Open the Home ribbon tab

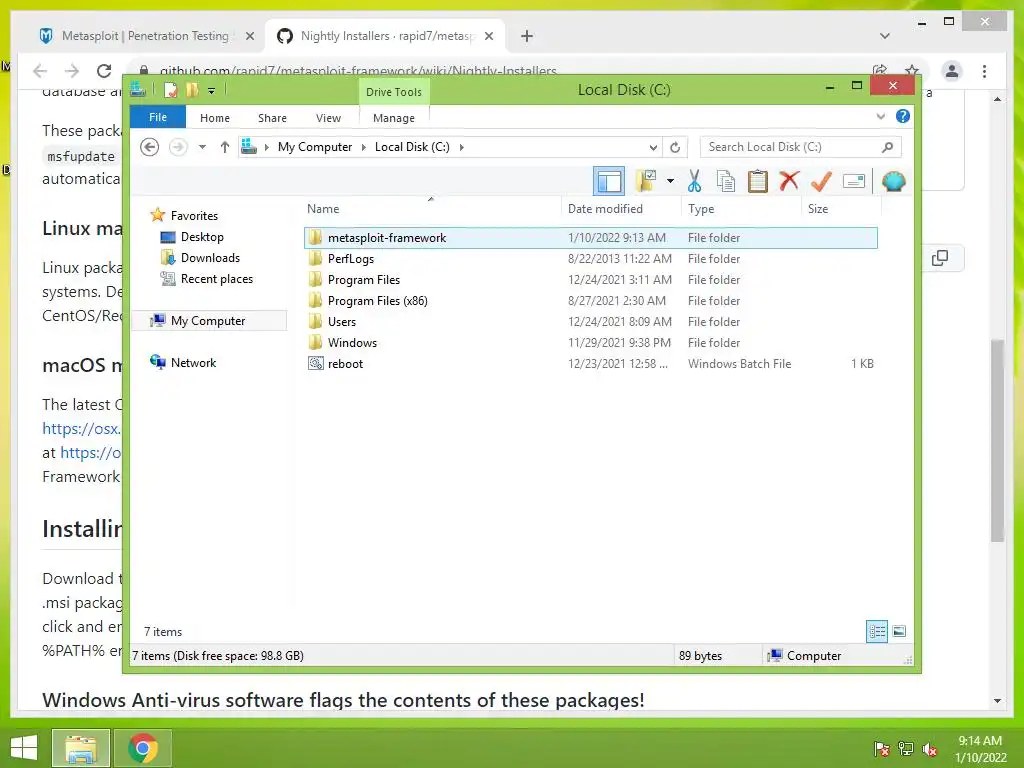[215, 118]
